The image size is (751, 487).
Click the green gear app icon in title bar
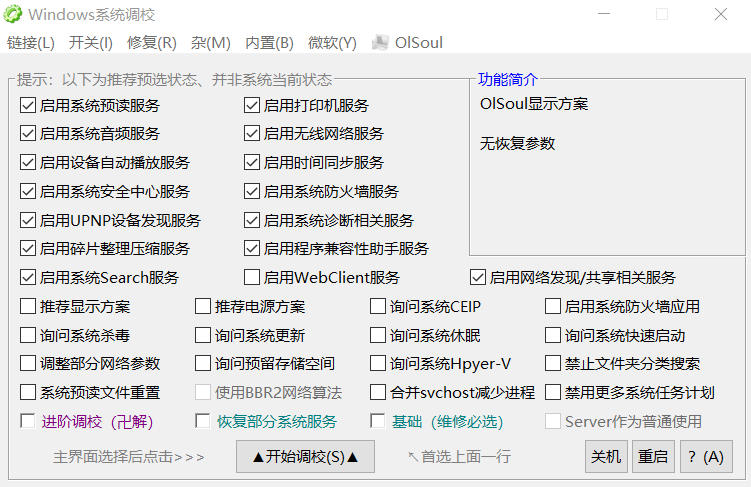click(12, 14)
